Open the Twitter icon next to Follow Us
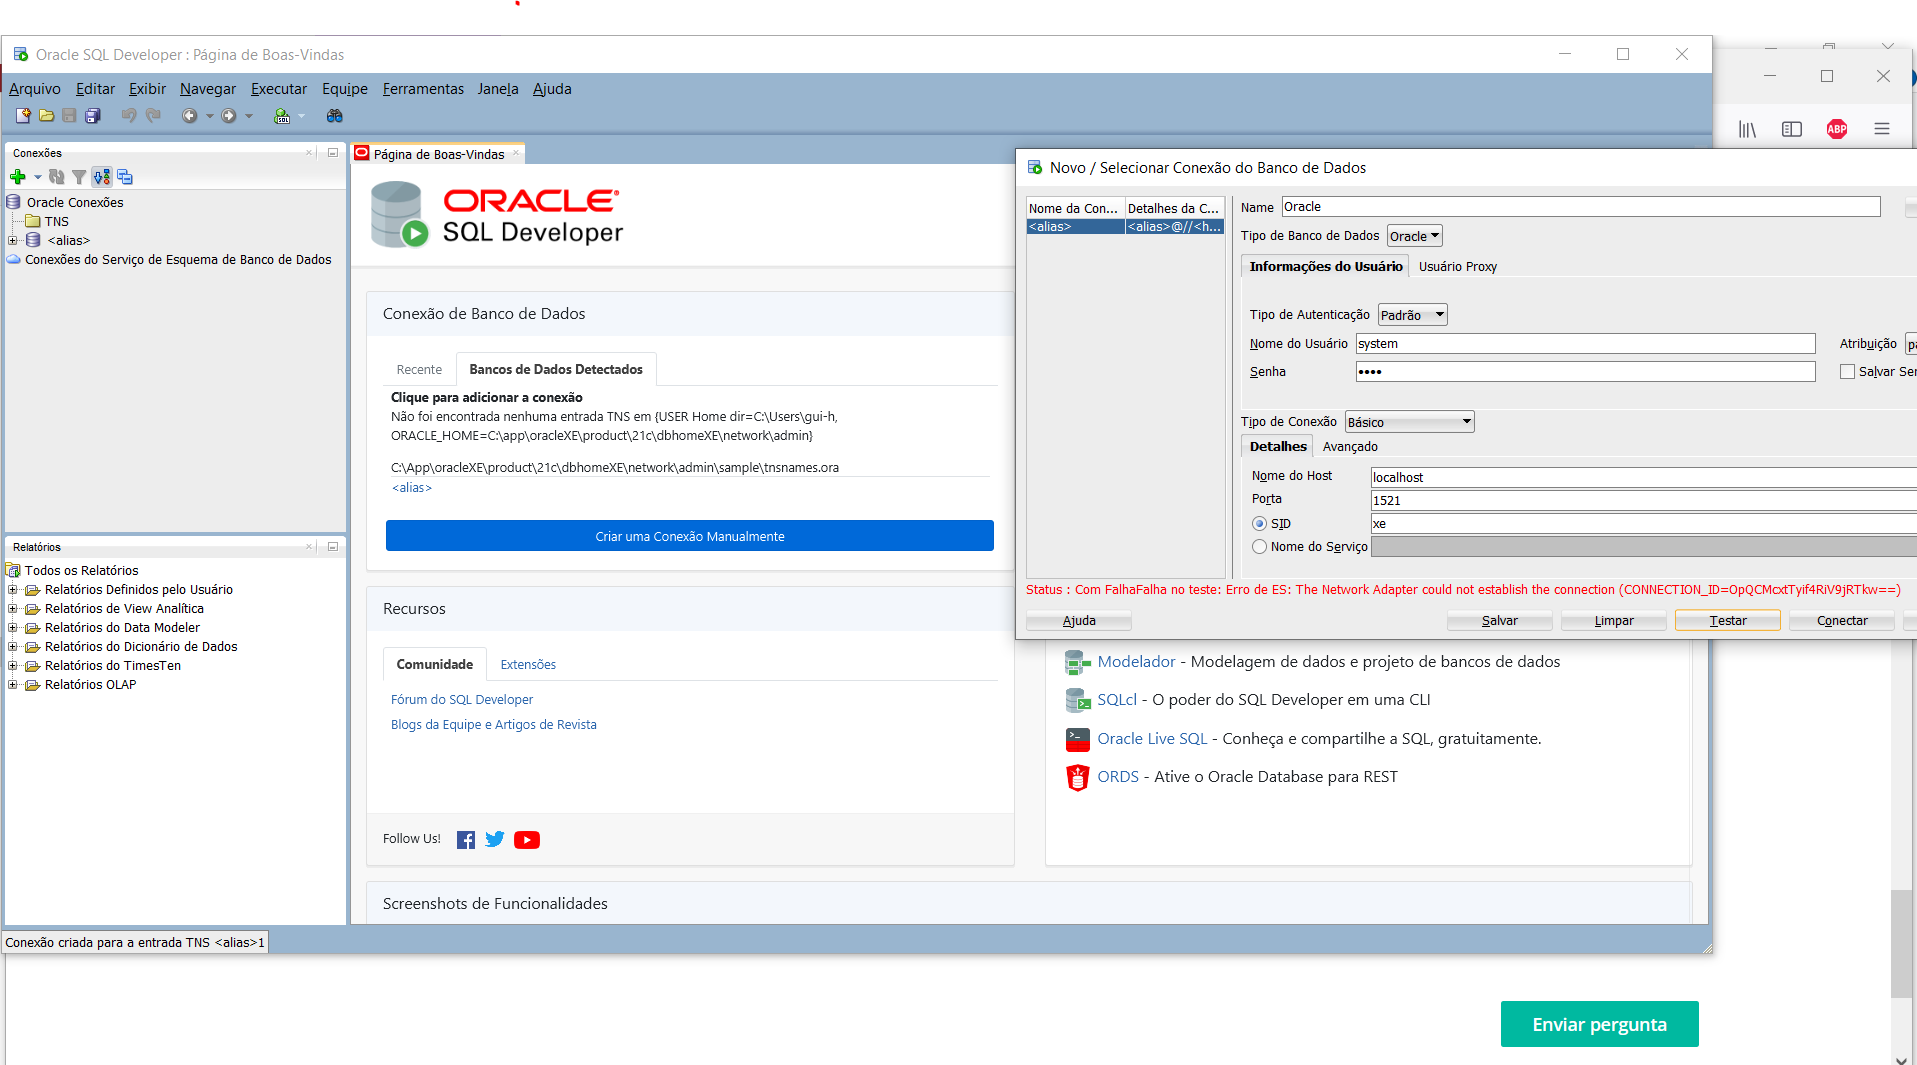 click(495, 840)
